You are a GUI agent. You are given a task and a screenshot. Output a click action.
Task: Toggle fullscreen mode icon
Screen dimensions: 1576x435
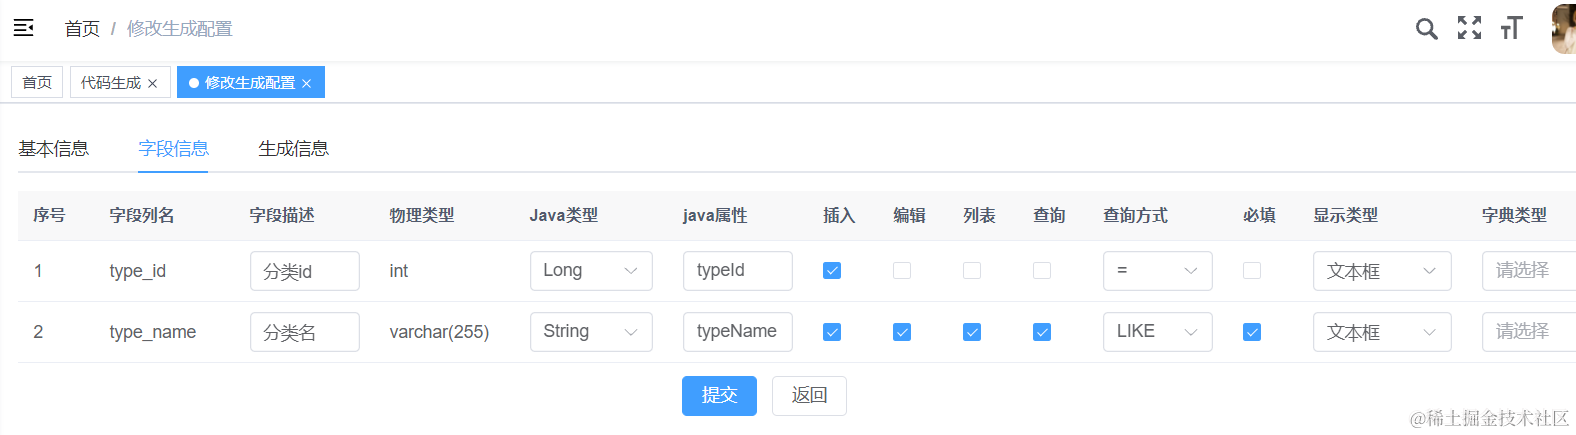(x=1469, y=28)
